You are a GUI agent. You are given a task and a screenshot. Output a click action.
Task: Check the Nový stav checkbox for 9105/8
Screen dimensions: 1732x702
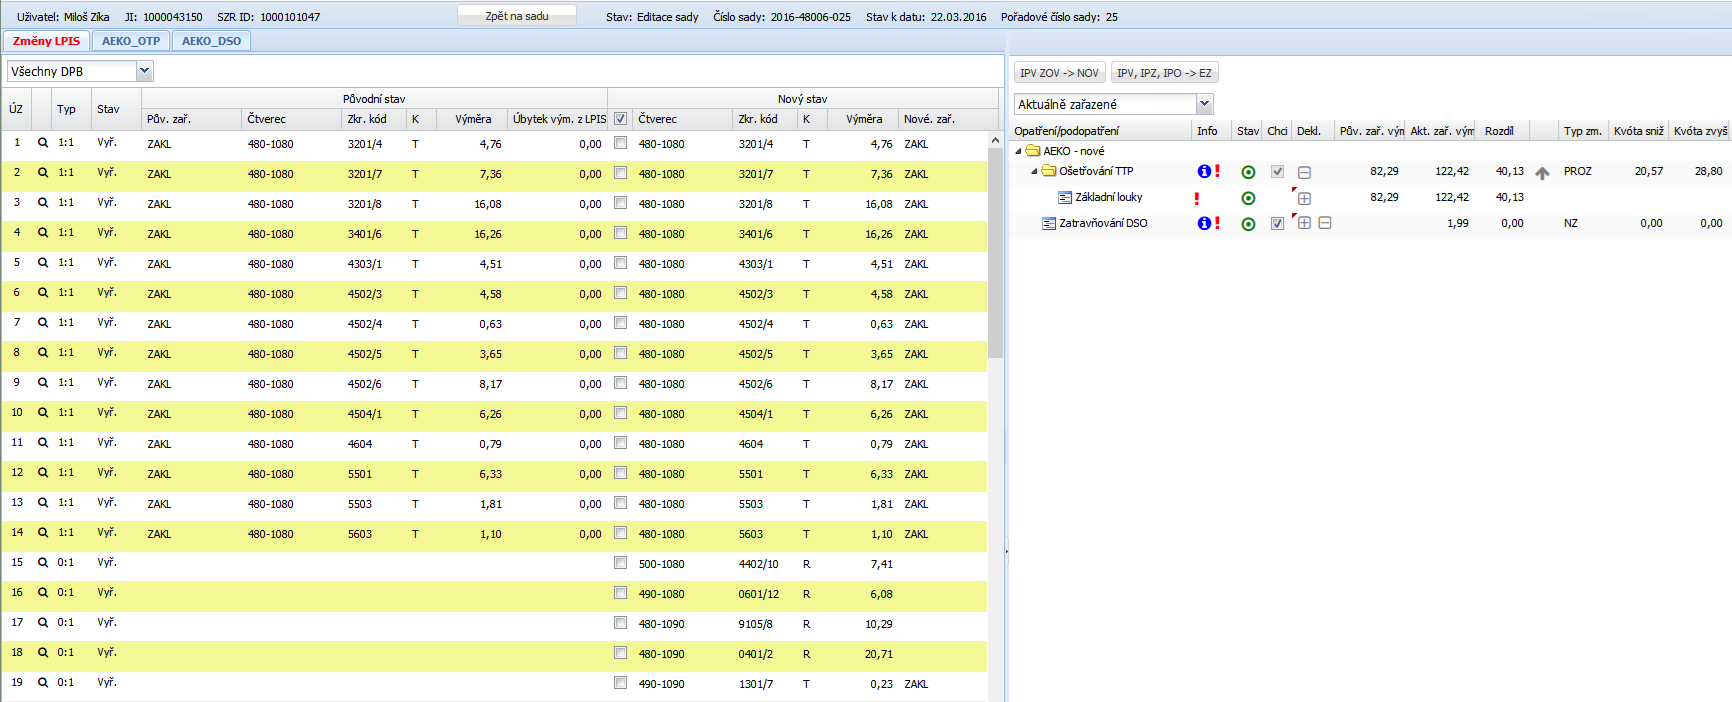(620, 623)
